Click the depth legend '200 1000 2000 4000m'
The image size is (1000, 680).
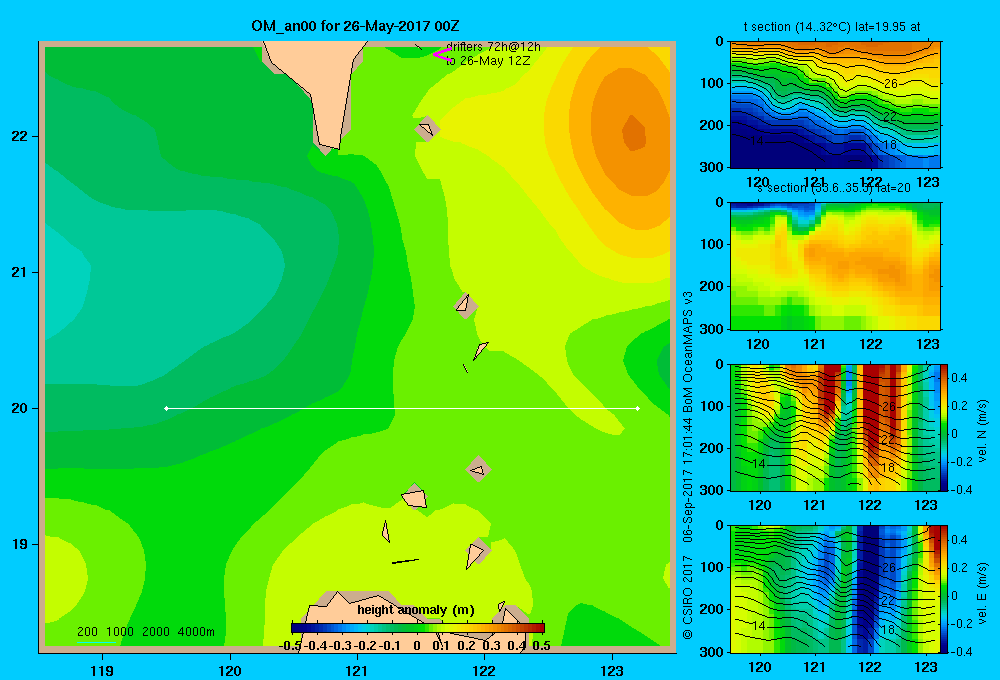click(146, 632)
